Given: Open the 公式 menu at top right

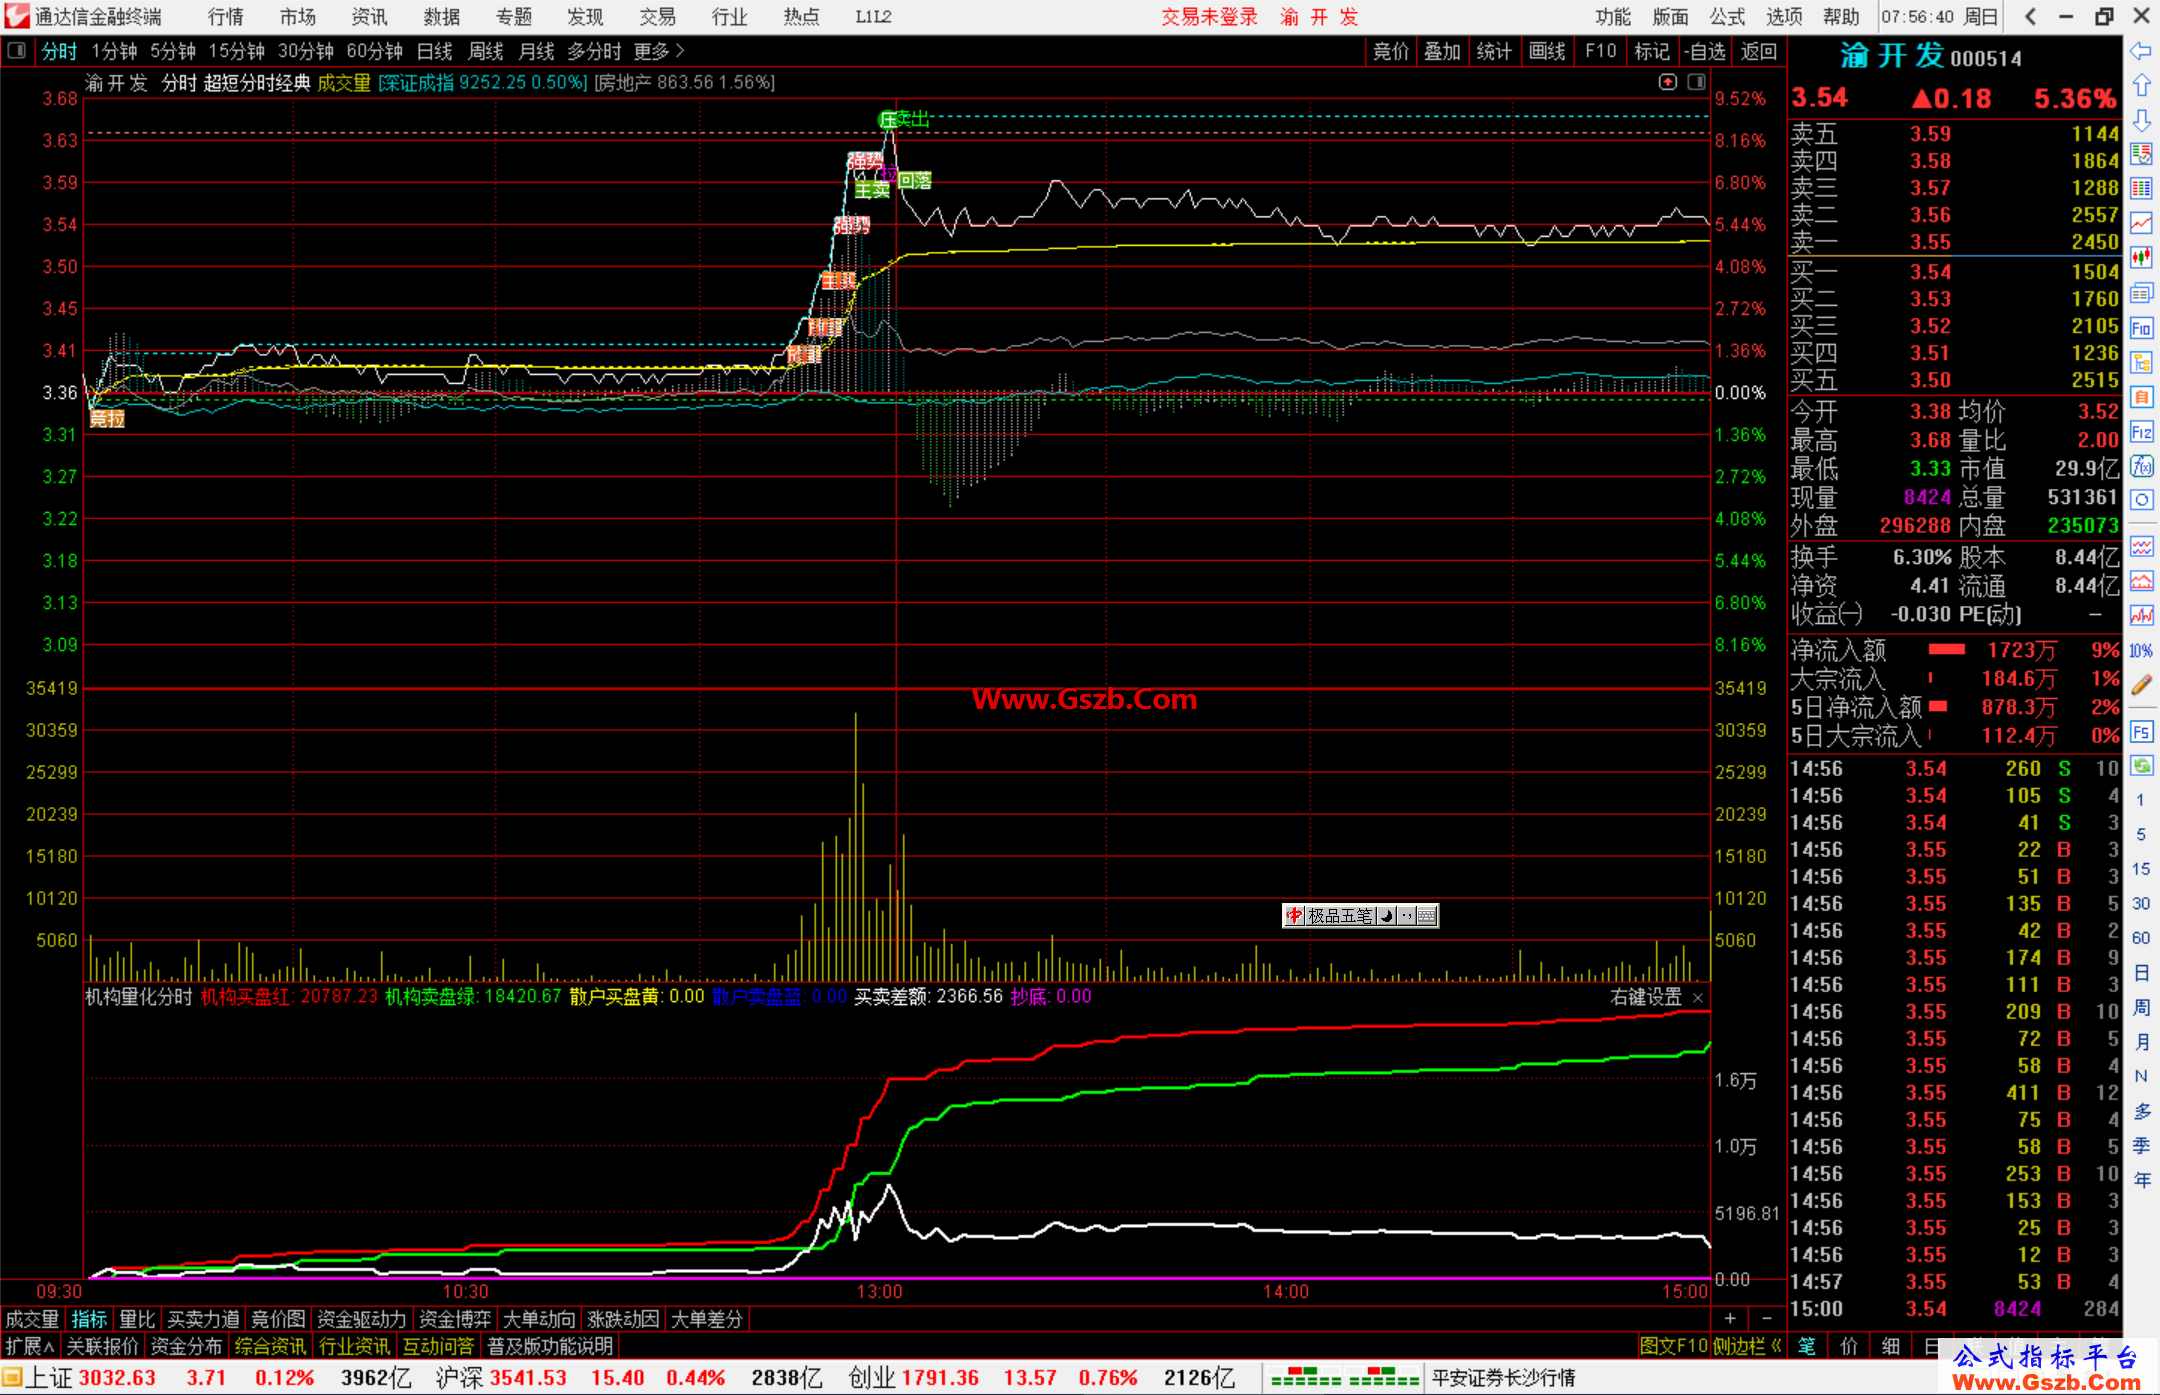Looking at the screenshot, I should coord(1727,17).
